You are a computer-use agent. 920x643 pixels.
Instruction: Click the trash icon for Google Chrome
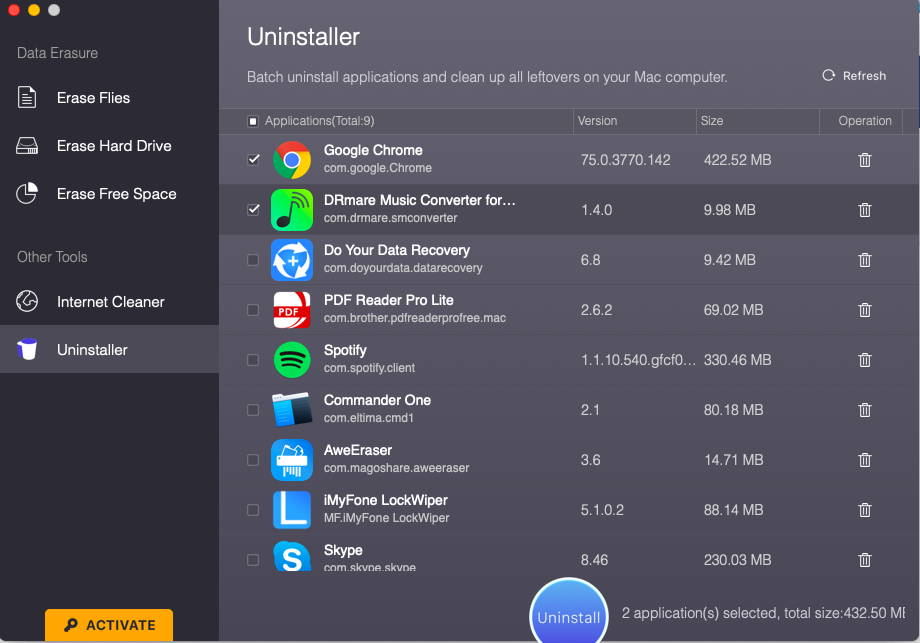click(x=865, y=160)
